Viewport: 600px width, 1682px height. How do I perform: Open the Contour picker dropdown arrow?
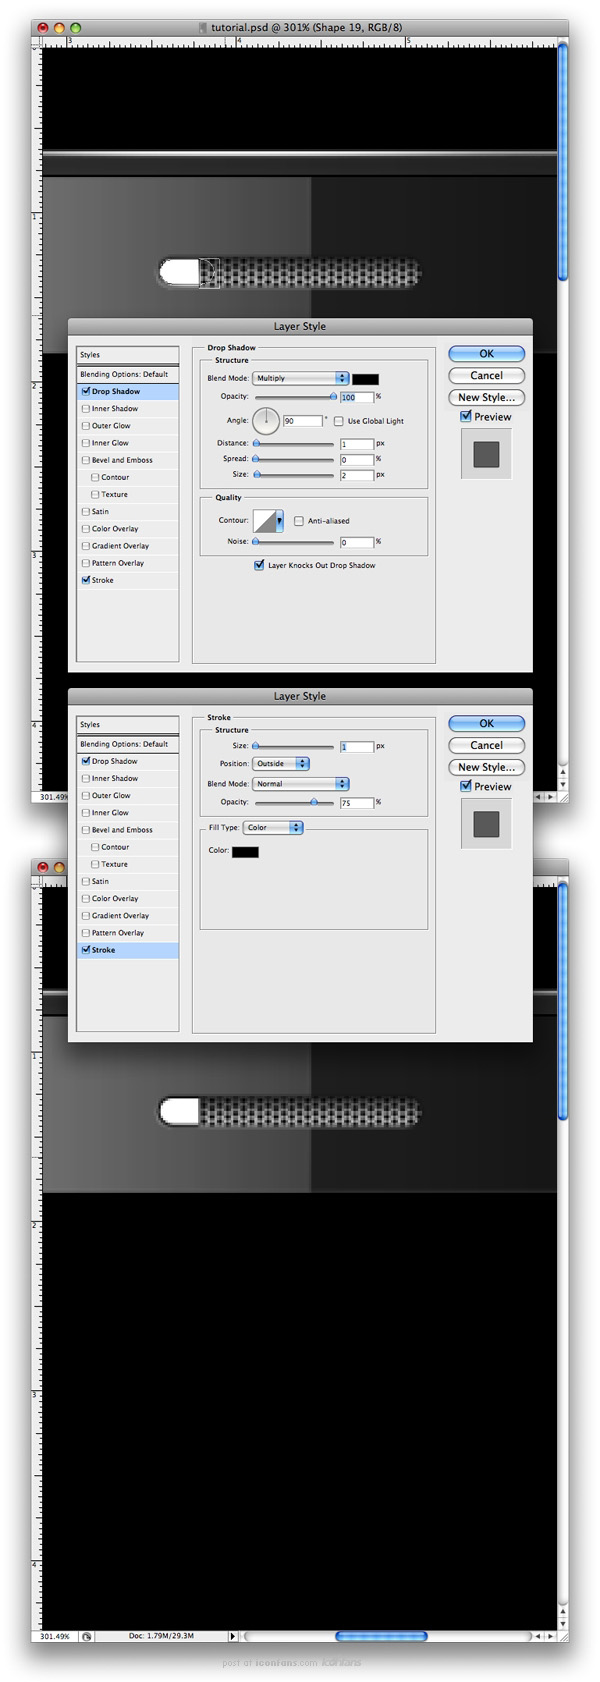click(x=279, y=521)
